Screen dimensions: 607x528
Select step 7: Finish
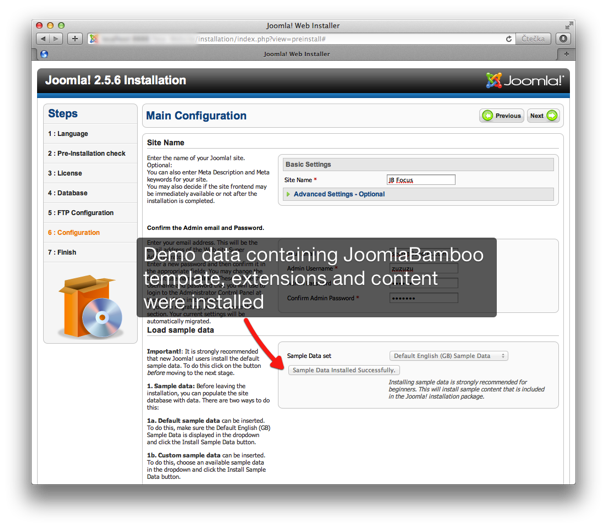tap(62, 252)
